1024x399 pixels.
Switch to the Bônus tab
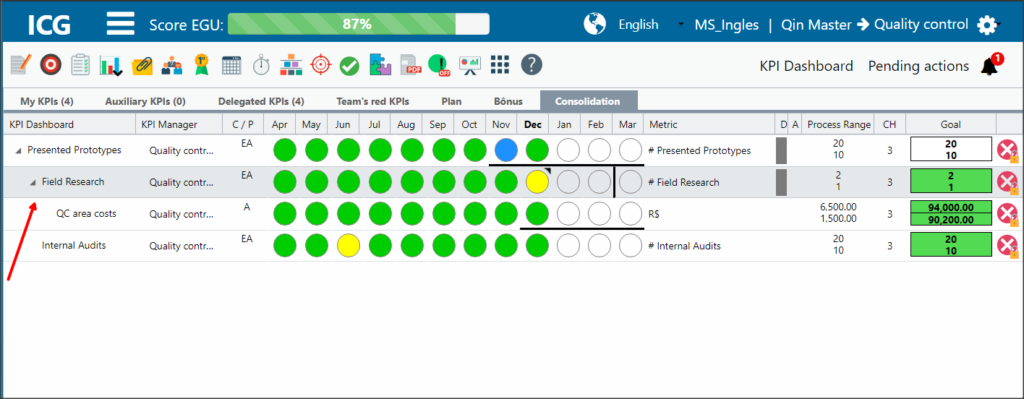tap(509, 101)
